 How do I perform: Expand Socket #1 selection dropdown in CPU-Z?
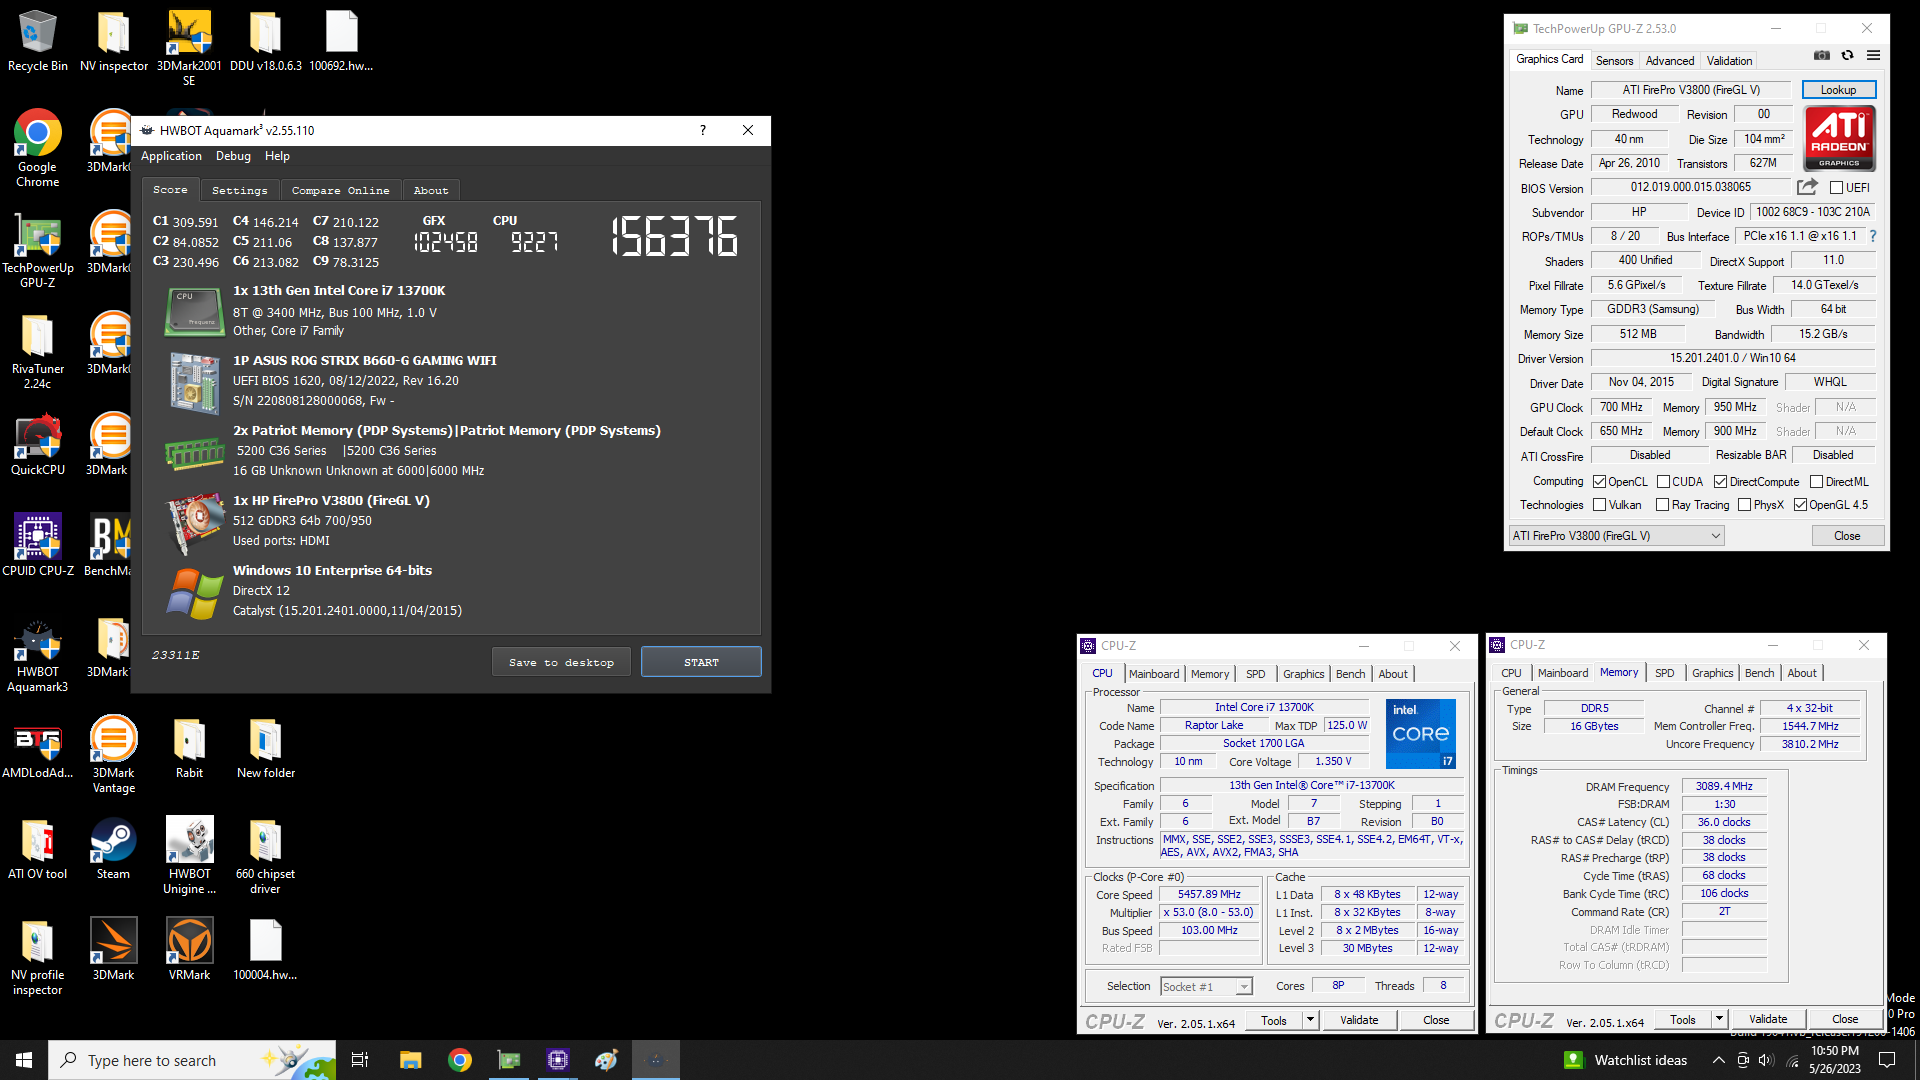click(x=1244, y=987)
